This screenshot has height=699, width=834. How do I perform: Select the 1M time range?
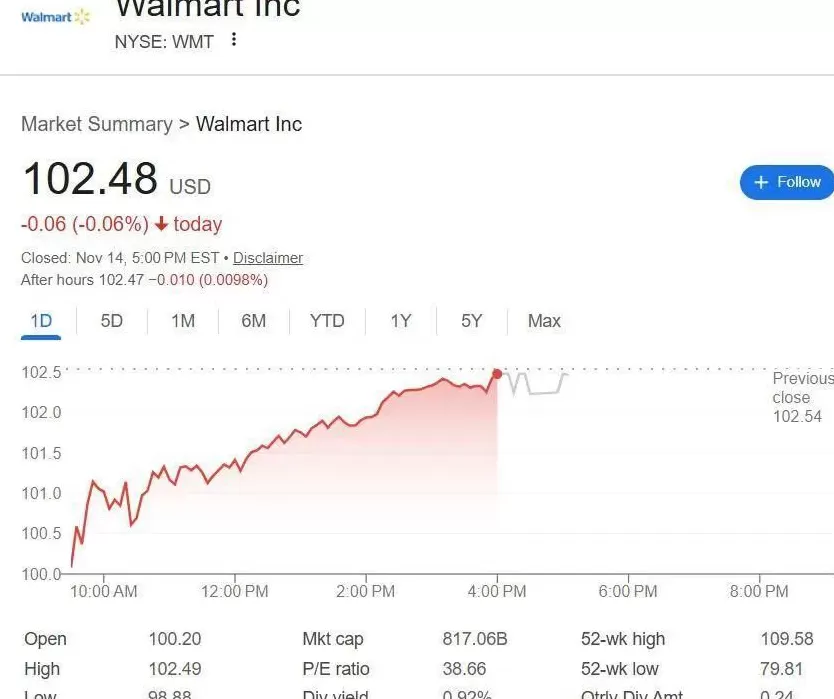(x=183, y=321)
